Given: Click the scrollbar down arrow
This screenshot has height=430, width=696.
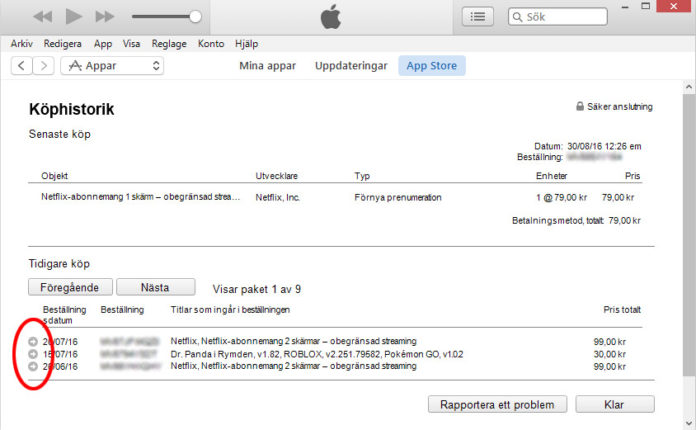Looking at the screenshot, I should [x=689, y=423].
